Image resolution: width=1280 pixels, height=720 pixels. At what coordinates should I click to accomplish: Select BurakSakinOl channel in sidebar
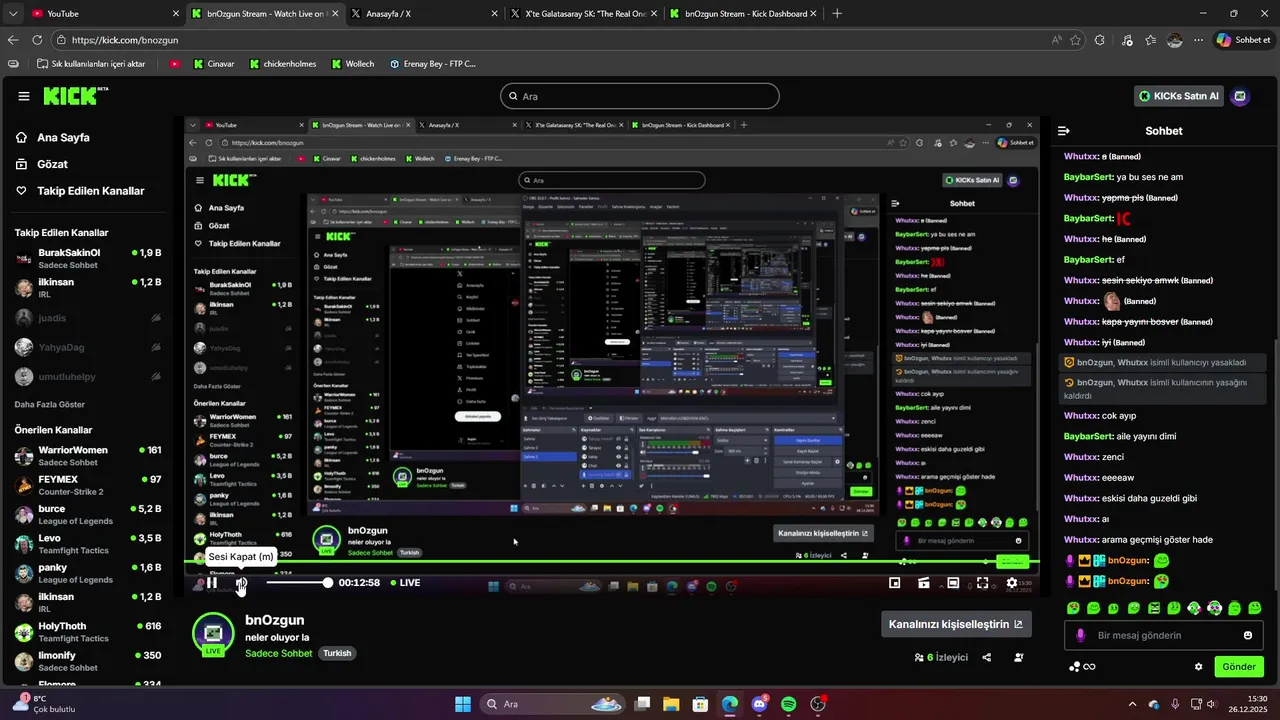88,258
